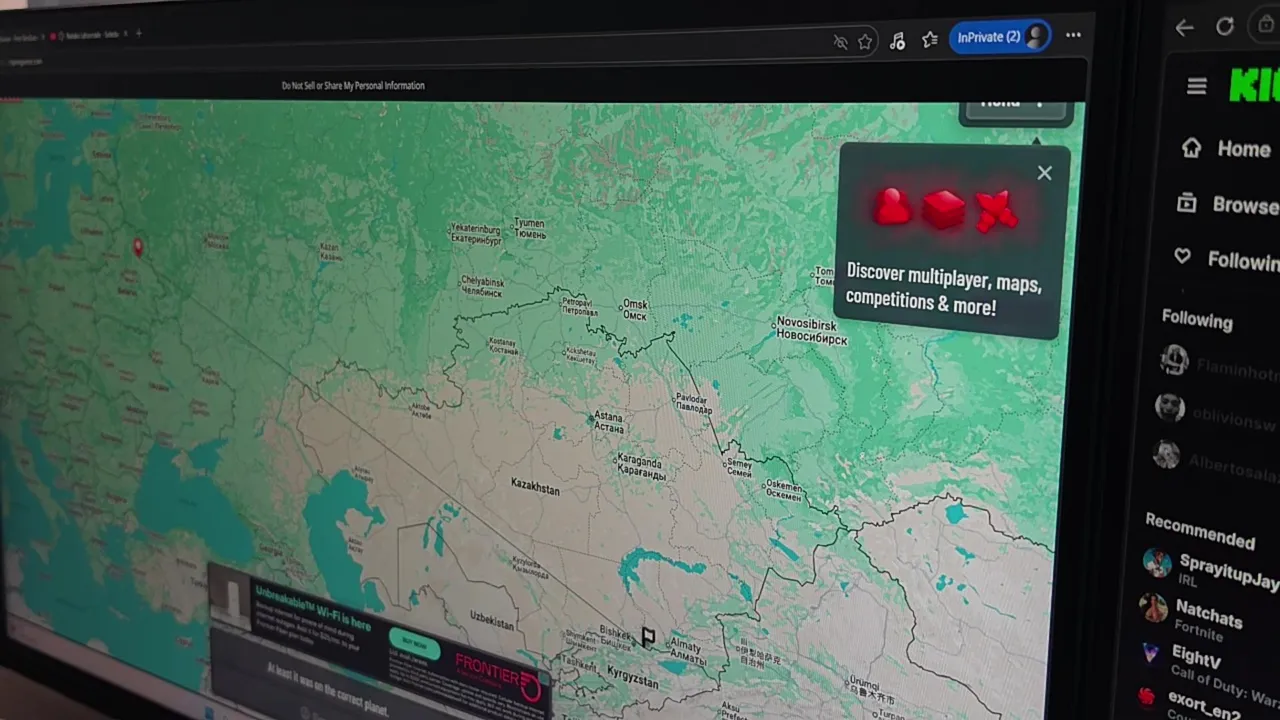Click the tracking prevention eye icon in address bar
Viewport: 1280px width, 720px height.
(840, 42)
